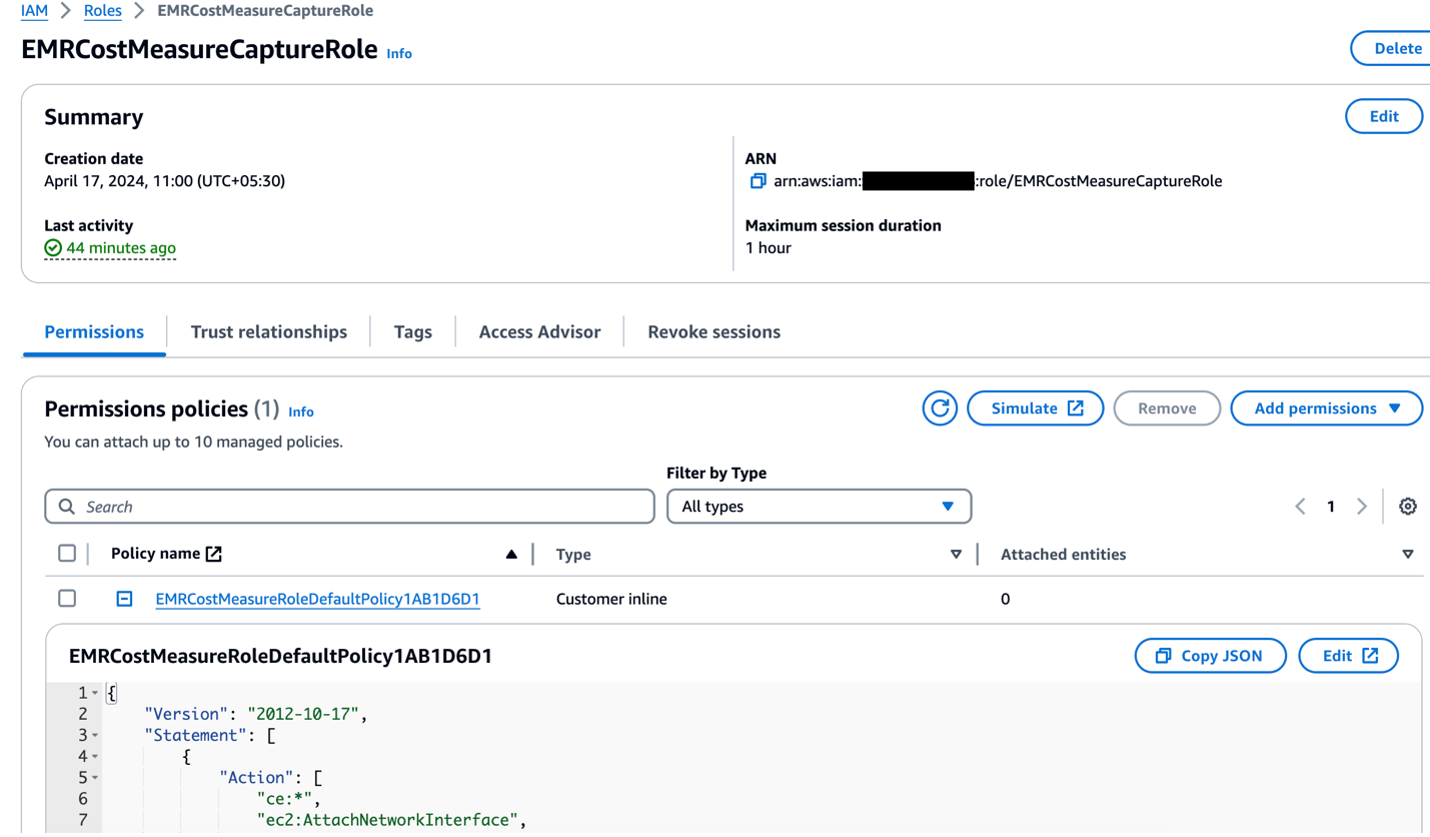The width and height of the screenshot is (1430, 837).
Task: Navigate to Roles in the breadcrumb
Action: 102,11
